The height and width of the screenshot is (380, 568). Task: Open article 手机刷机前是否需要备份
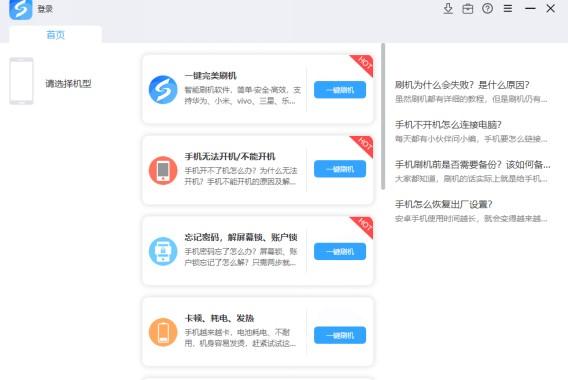(x=472, y=164)
